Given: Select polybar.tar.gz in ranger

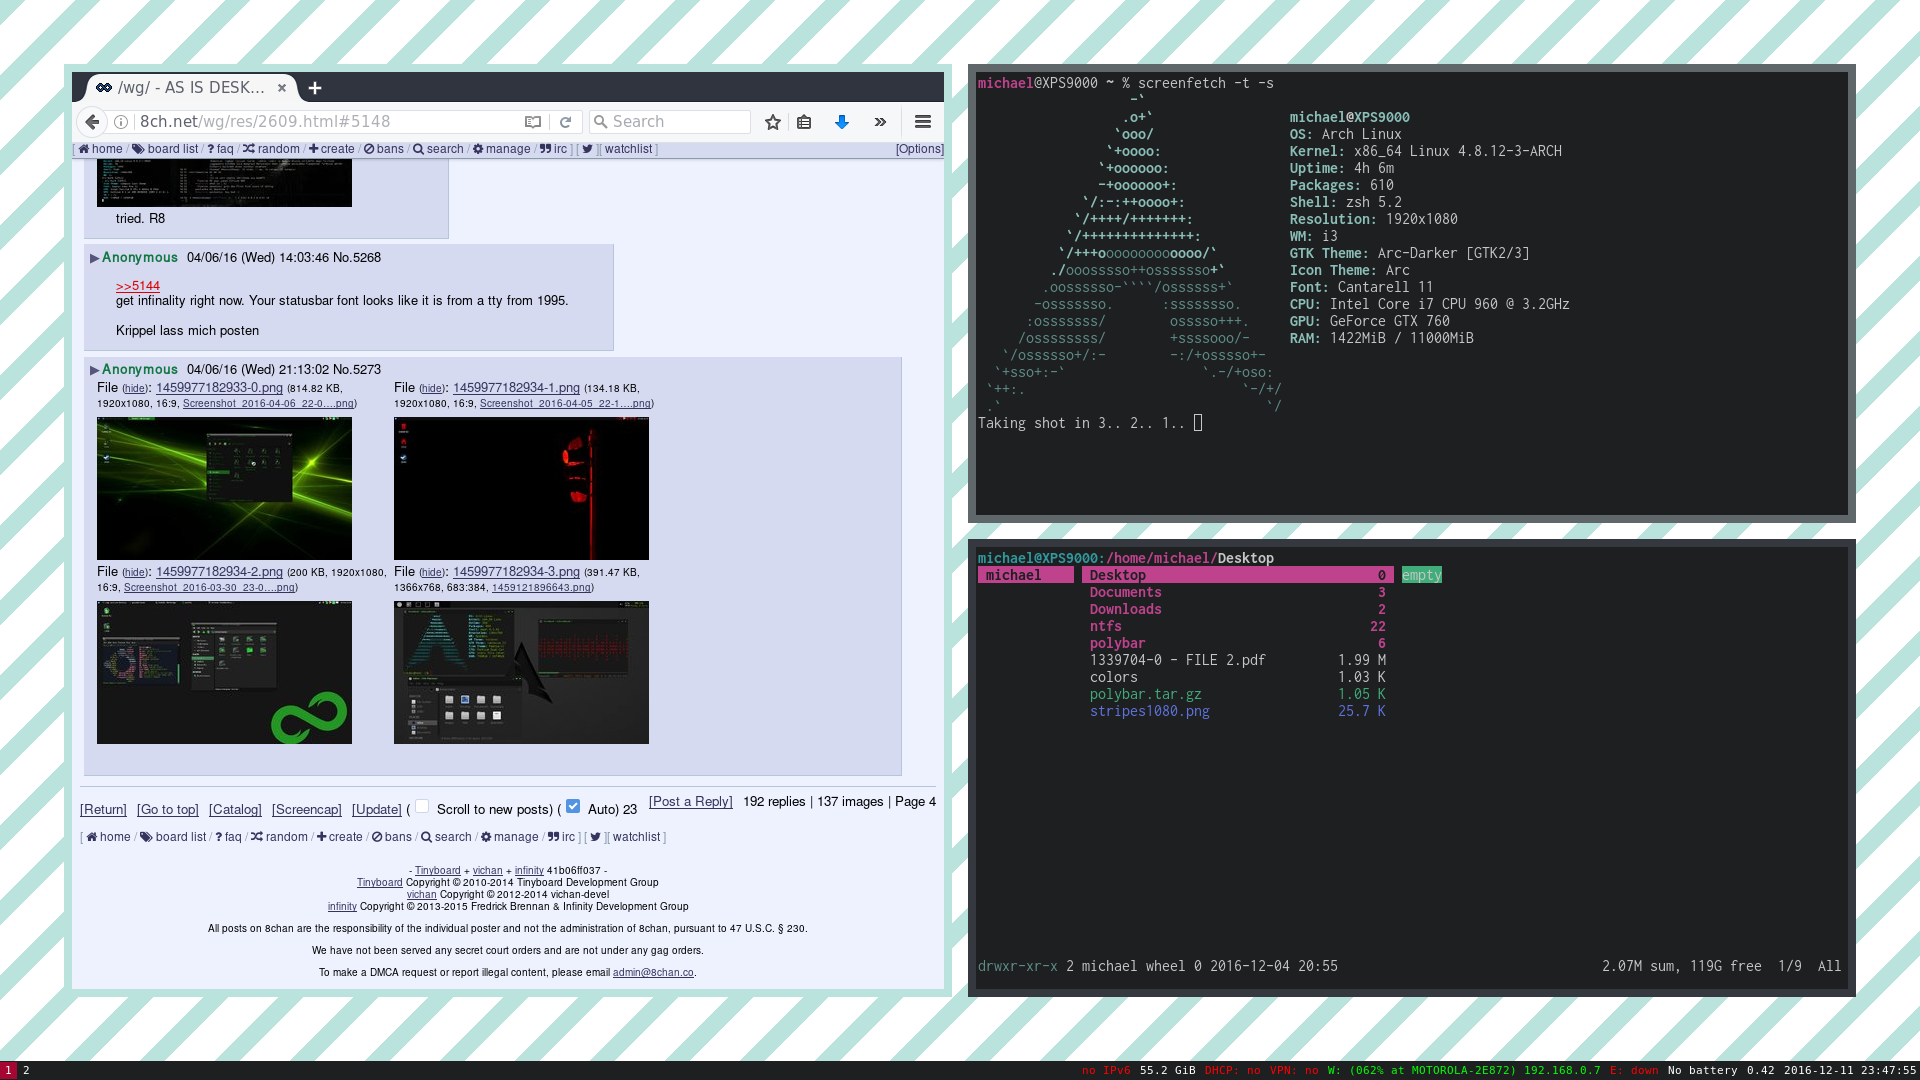Looking at the screenshot, I should [x=1237, y=695].
